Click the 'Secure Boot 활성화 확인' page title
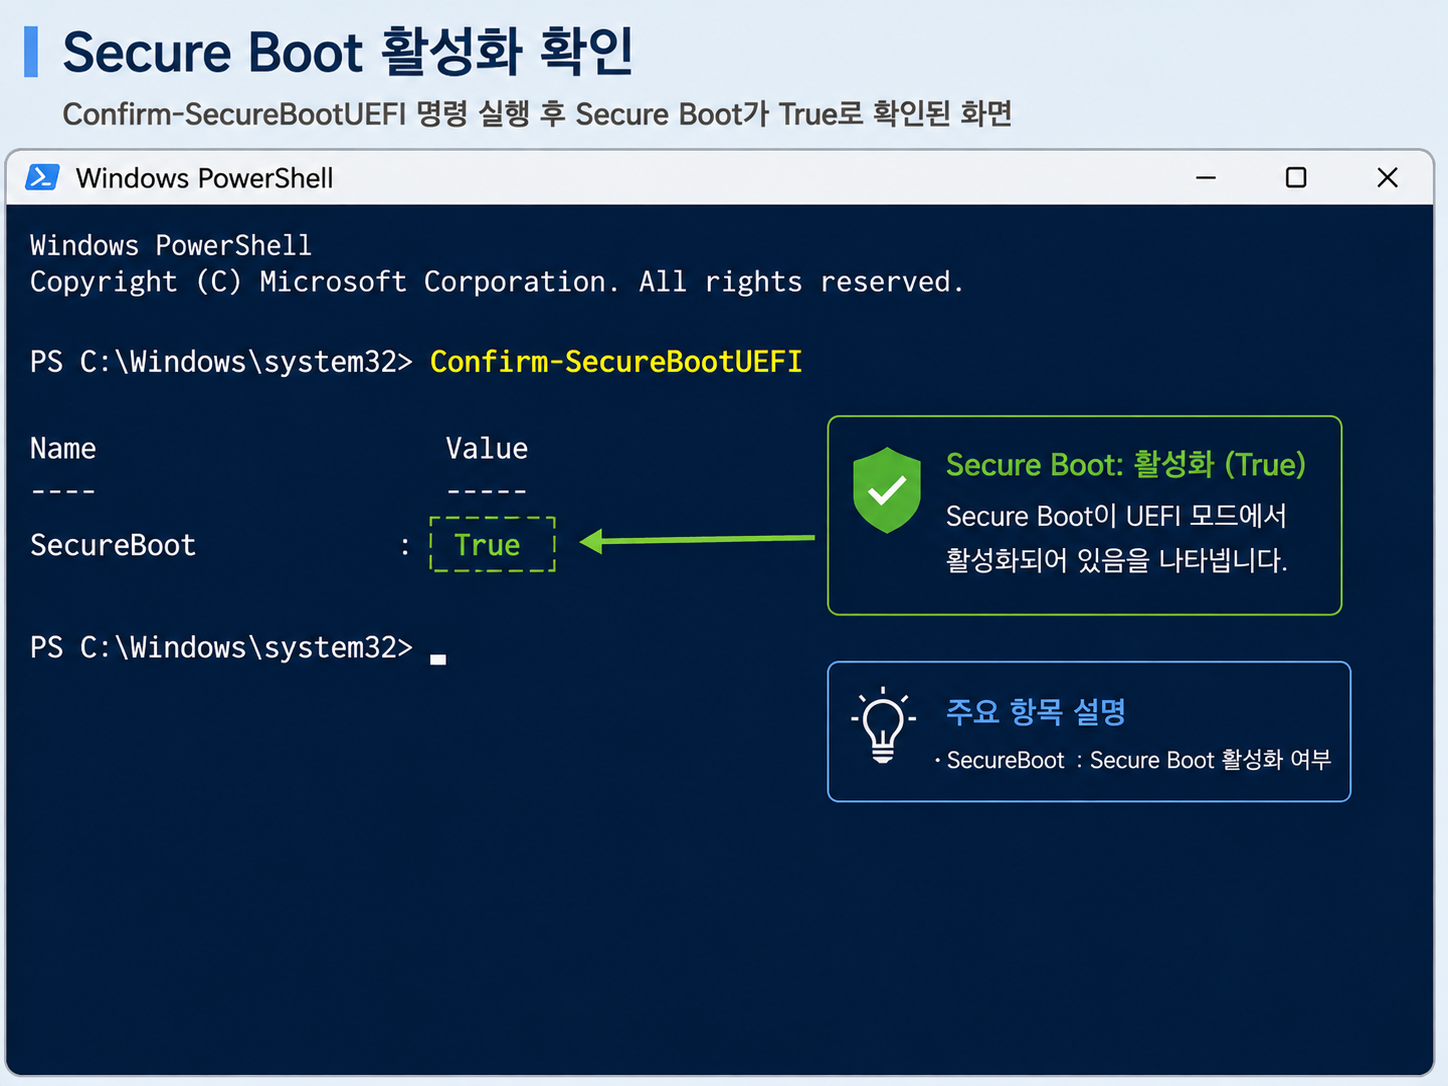This screenshot has height=1086, width=1448. (x=348, y=52)
